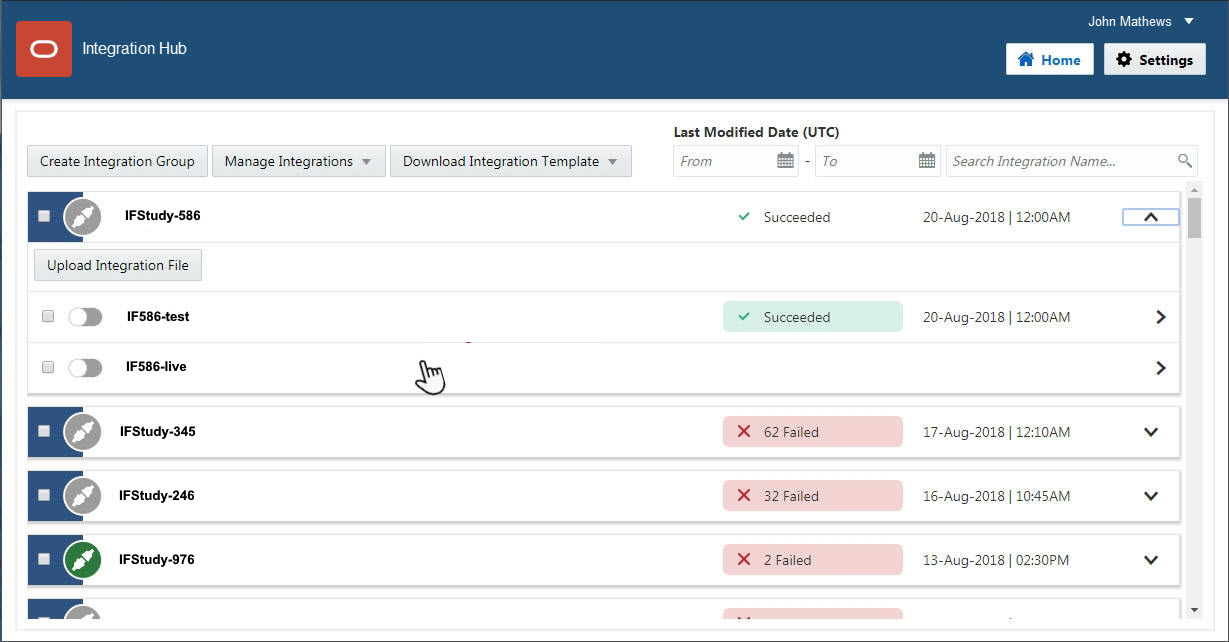Expand the IFStudy-345 group
The width and height of the screenshot is (1229, 642).
click(1151, 432)
